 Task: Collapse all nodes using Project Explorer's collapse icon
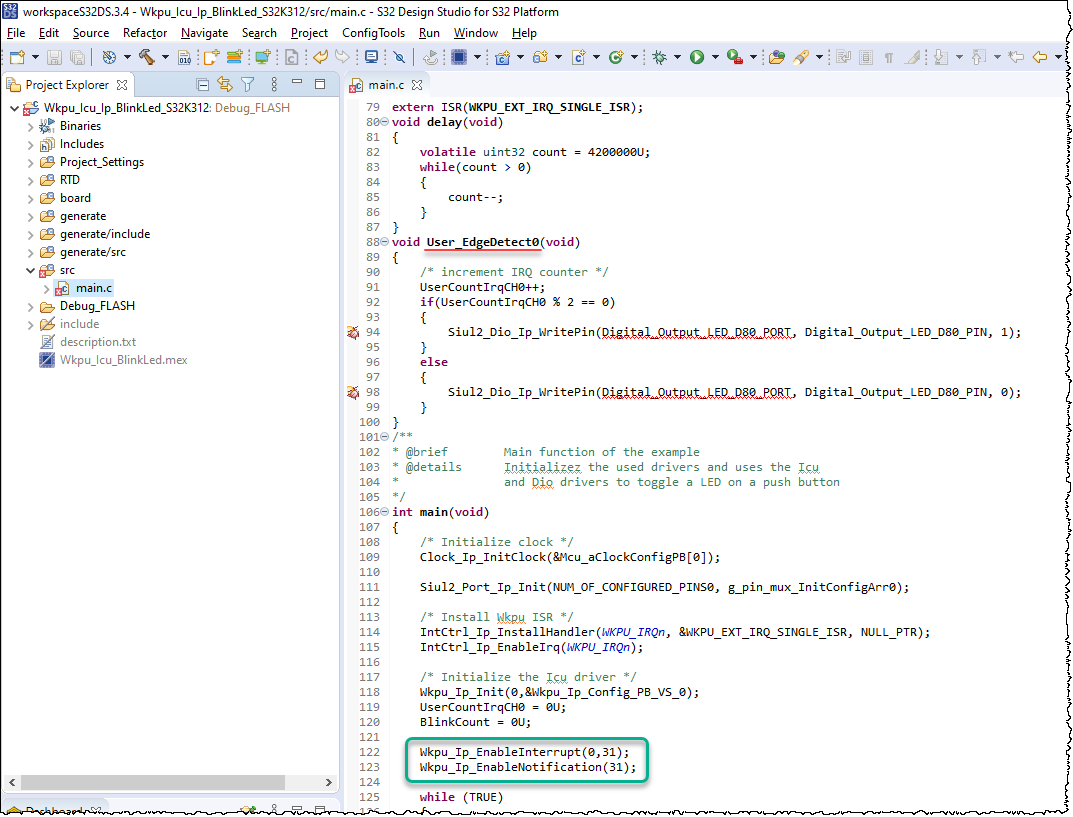(203, 85)
